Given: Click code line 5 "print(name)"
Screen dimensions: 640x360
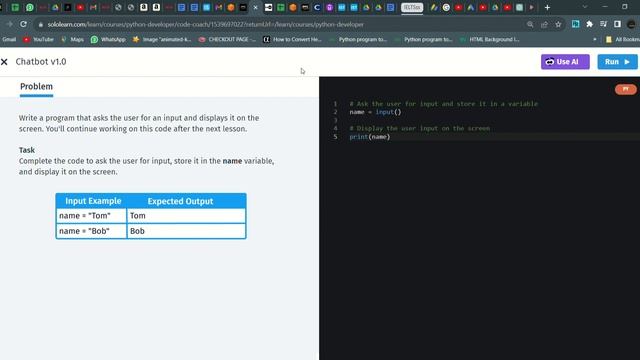Looking at the screenshot, I should (370, 137).
